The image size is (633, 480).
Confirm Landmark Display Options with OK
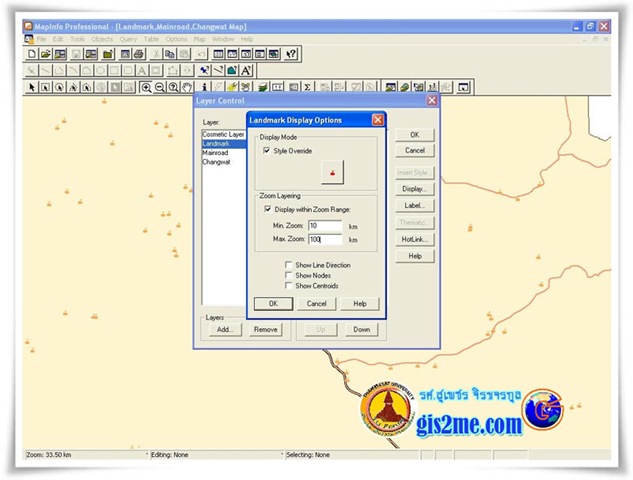(273, 304)
